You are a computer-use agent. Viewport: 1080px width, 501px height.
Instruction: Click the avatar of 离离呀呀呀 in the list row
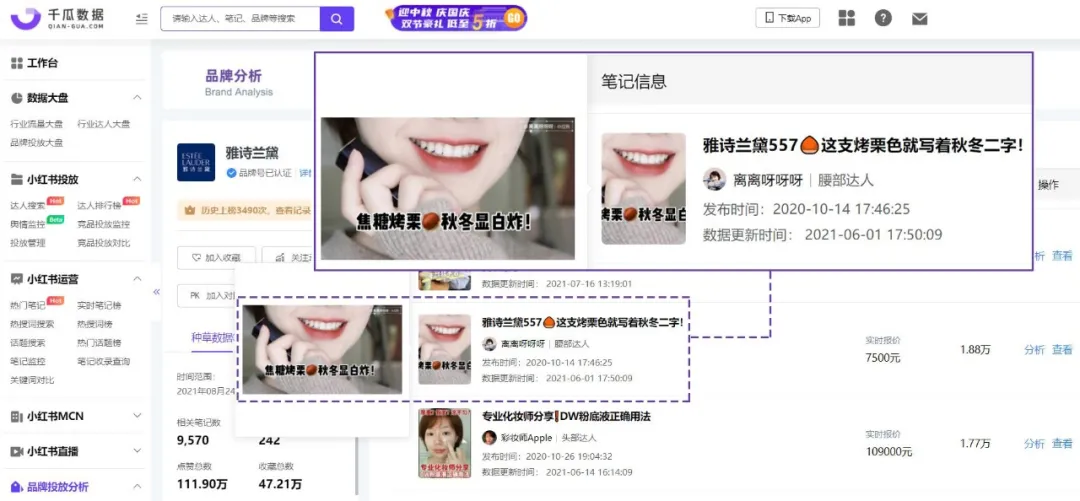tap(489, 343)
